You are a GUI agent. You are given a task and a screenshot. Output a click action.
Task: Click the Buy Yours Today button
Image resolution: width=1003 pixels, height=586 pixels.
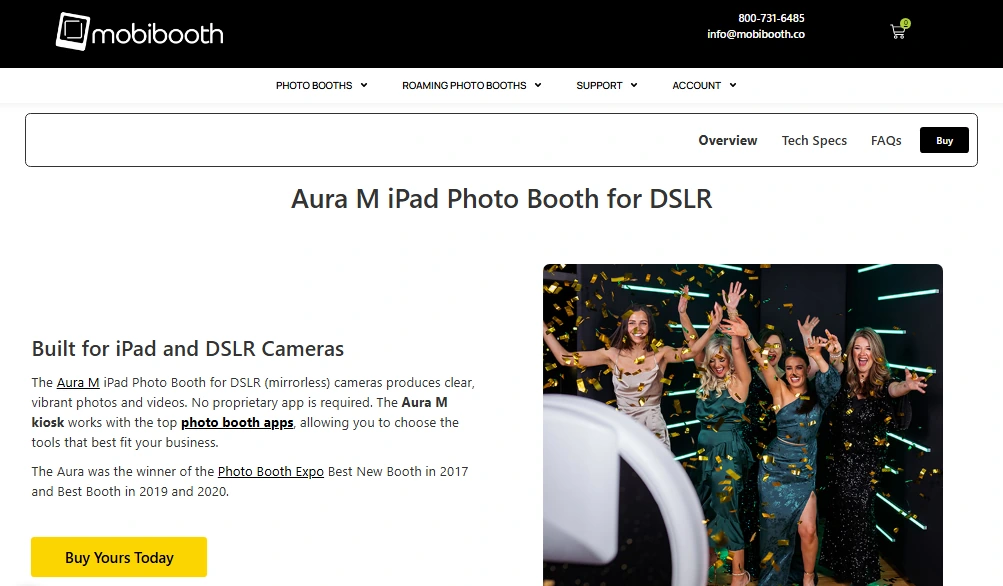tap(119, 557)
